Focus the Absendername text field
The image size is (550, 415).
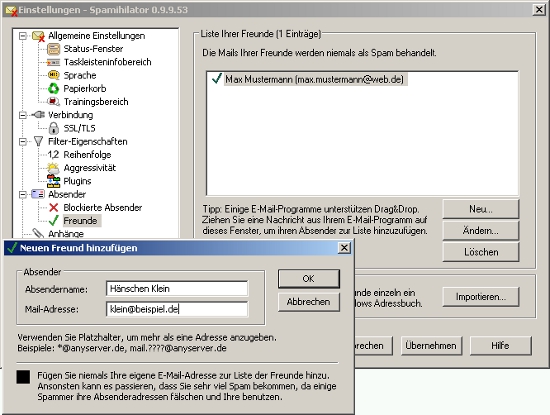(x=177, y=289)
